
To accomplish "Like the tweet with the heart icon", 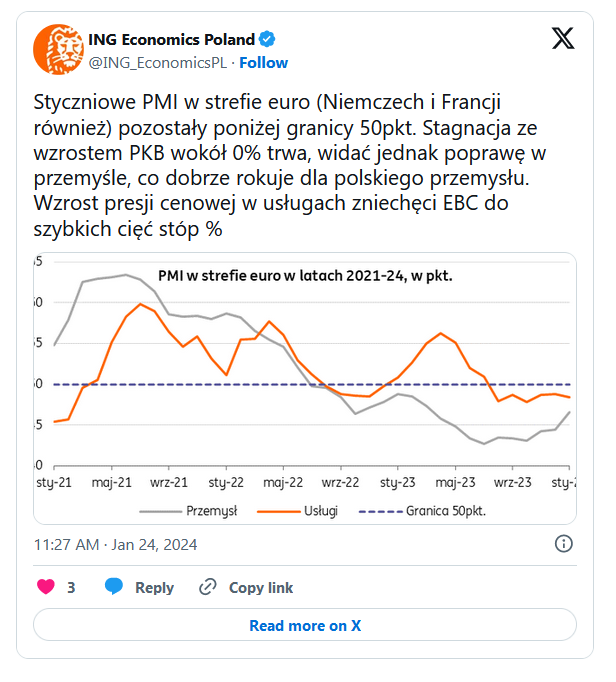I will tap(46, 587).
